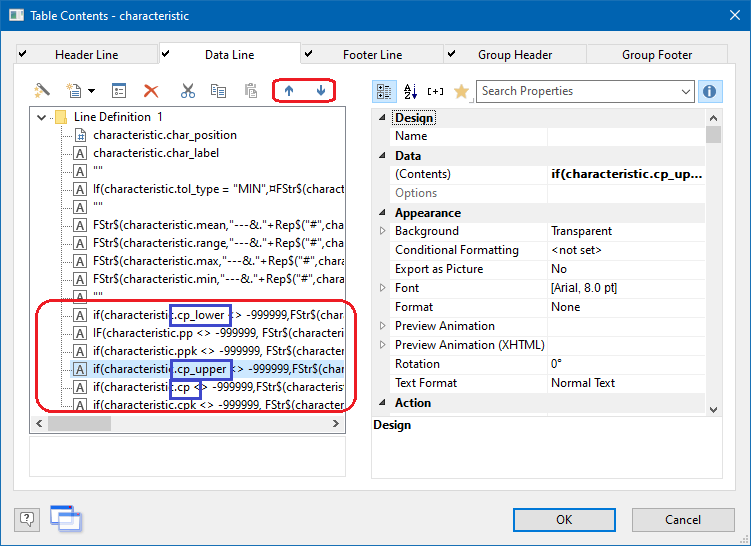Open the Search Properties dropdown arrow

(686, 91)
